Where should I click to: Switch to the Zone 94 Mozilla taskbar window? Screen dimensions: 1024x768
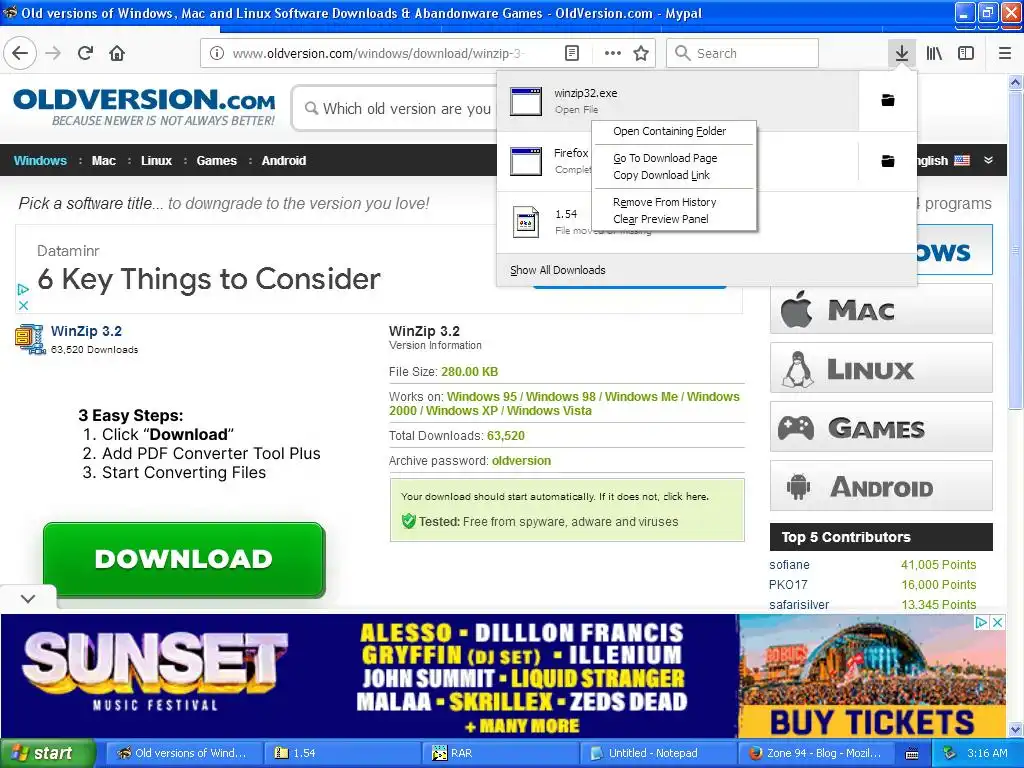click(816, 753)
